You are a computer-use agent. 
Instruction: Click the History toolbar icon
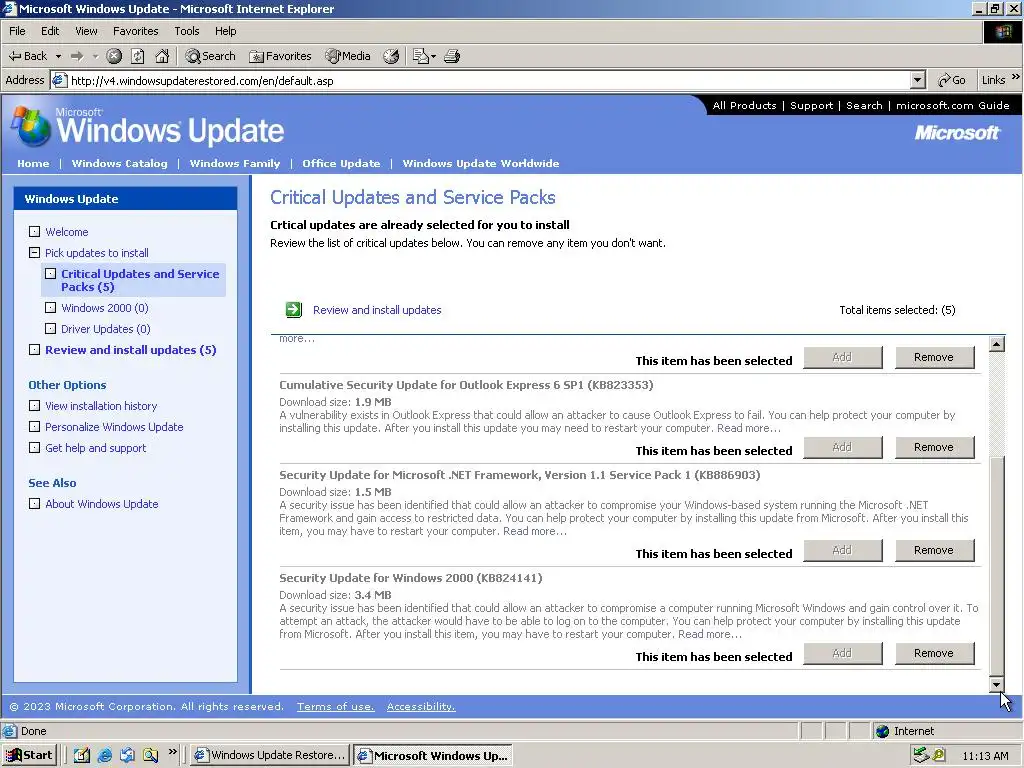(391, 56)
